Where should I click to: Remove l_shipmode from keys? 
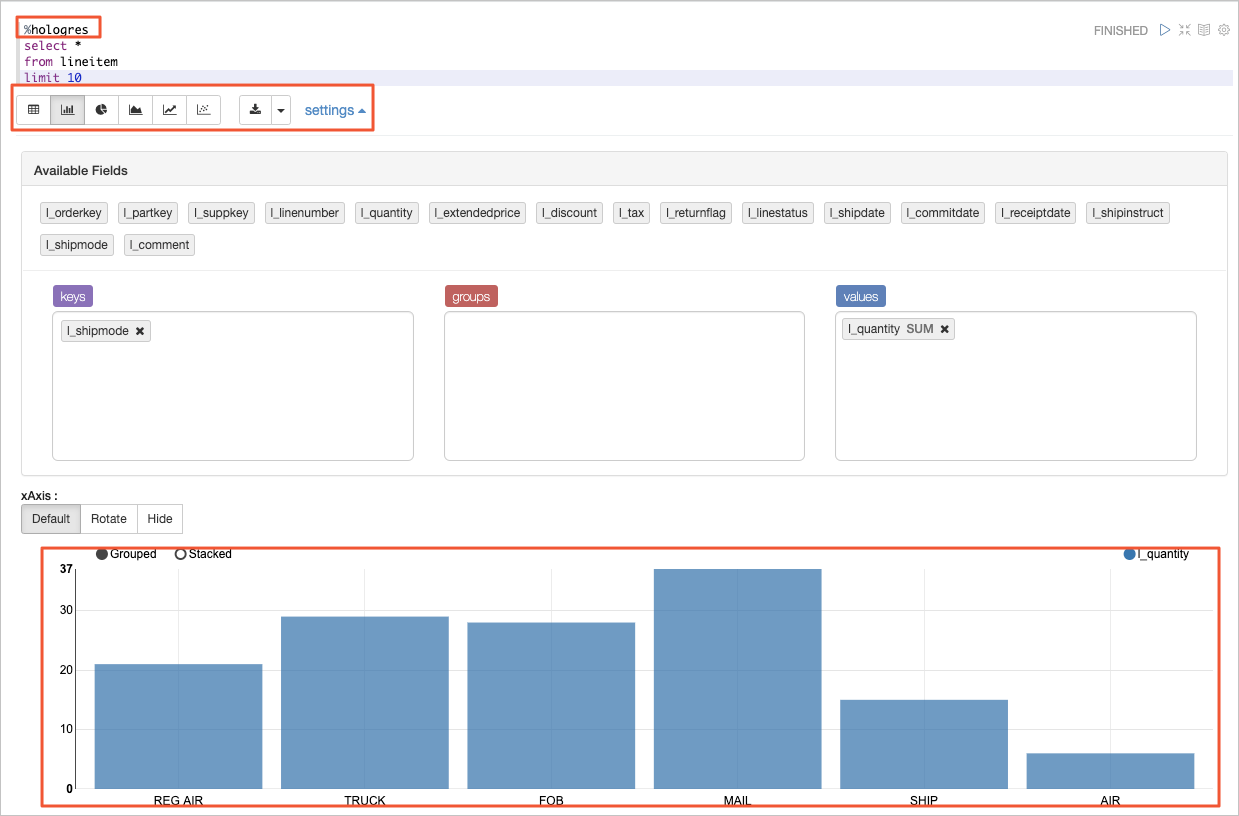(140, 331)
